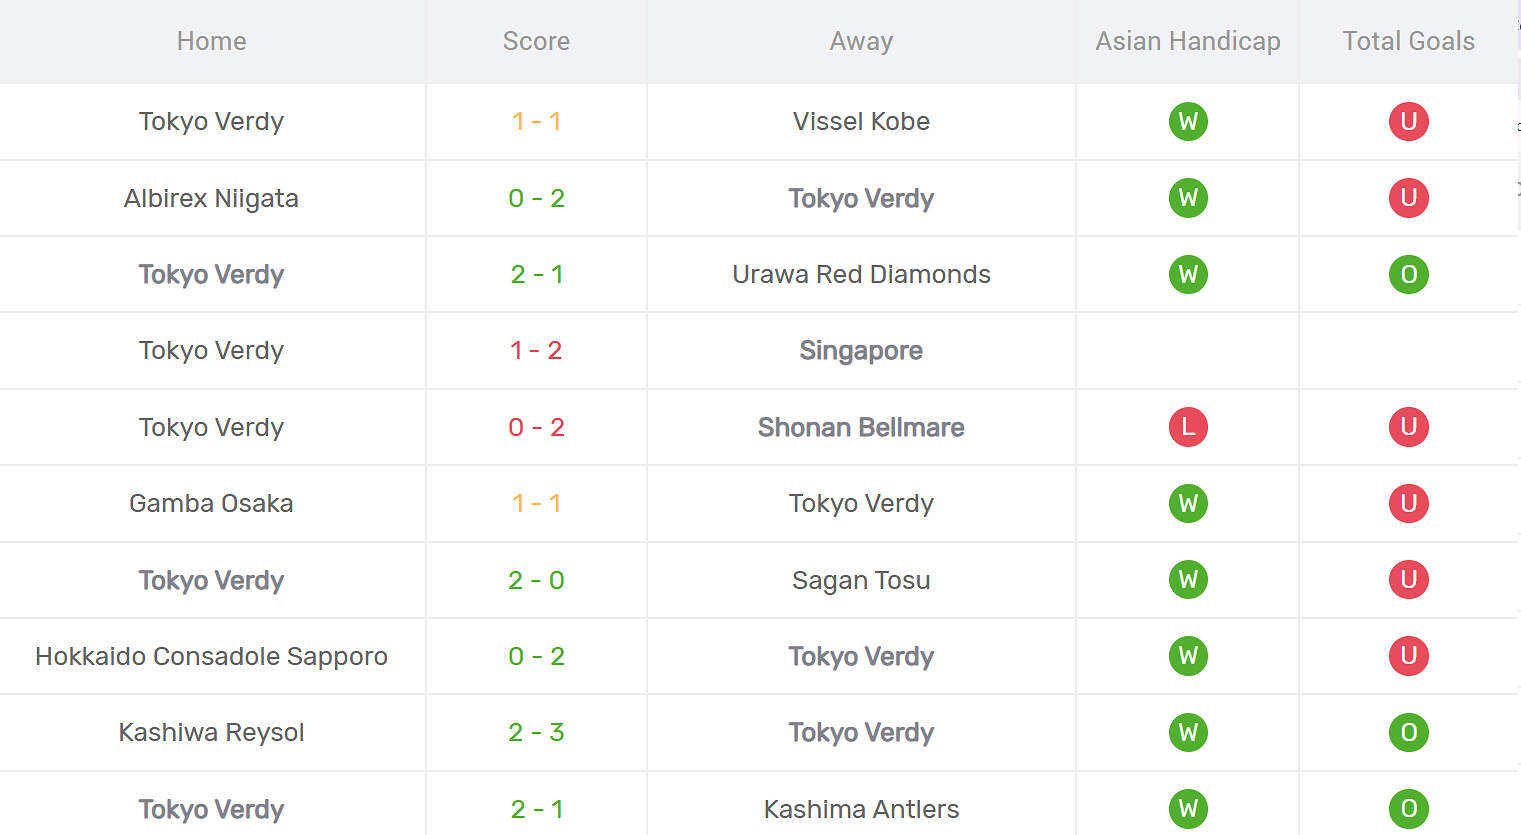This screenshot has height=835, width=1521.
Task: Click the Asian Handicap column header
Action: (1188, 41)
